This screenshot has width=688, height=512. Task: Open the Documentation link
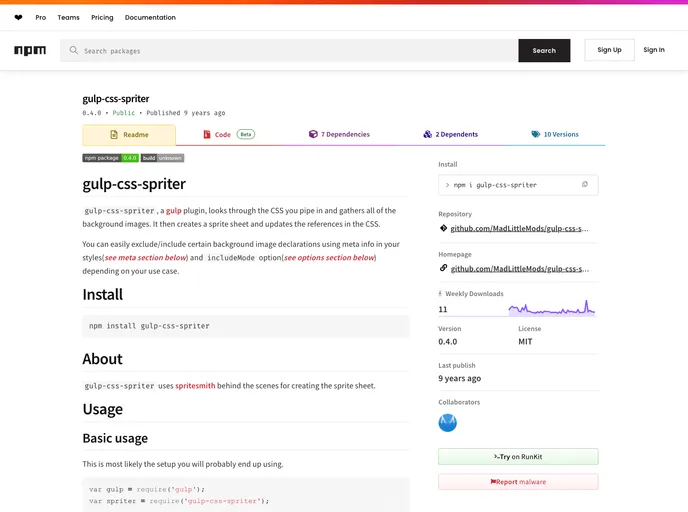pos(150,18)
